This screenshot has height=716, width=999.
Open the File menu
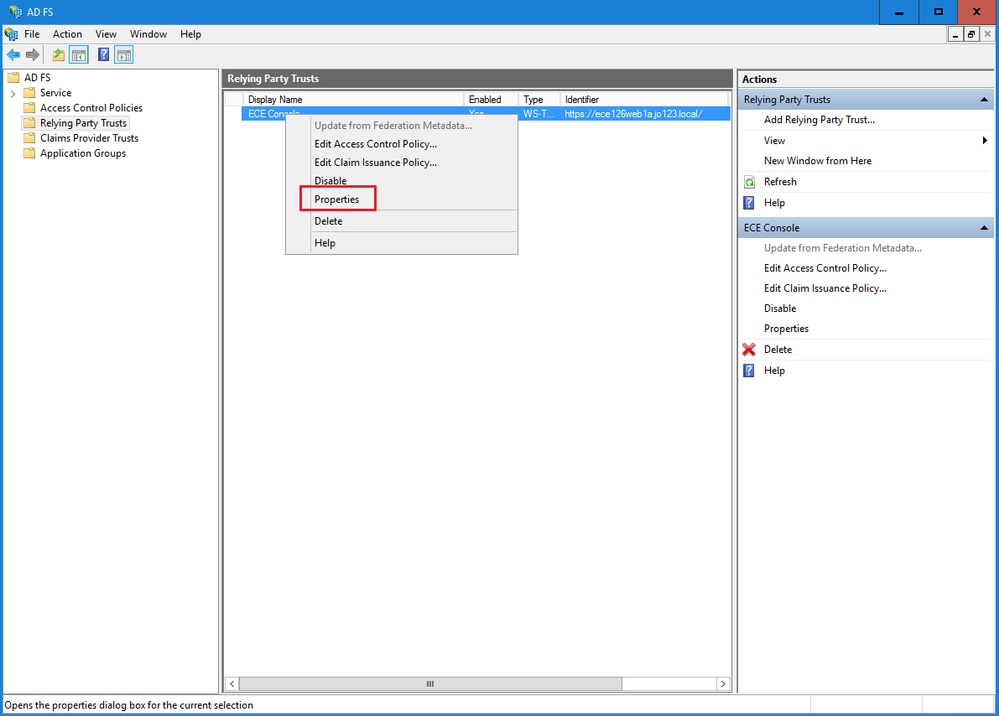(x=32, y=34)
